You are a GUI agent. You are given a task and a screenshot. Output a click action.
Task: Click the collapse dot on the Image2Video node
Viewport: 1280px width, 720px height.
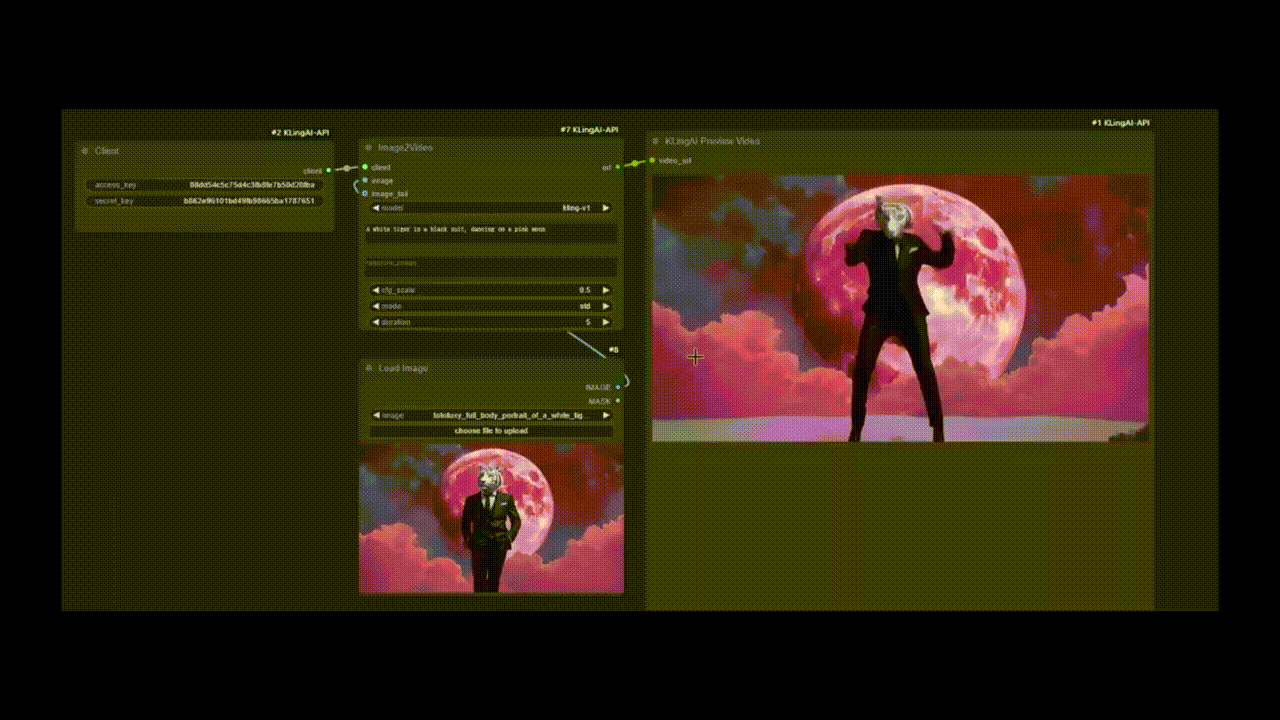tap(367, 147)
